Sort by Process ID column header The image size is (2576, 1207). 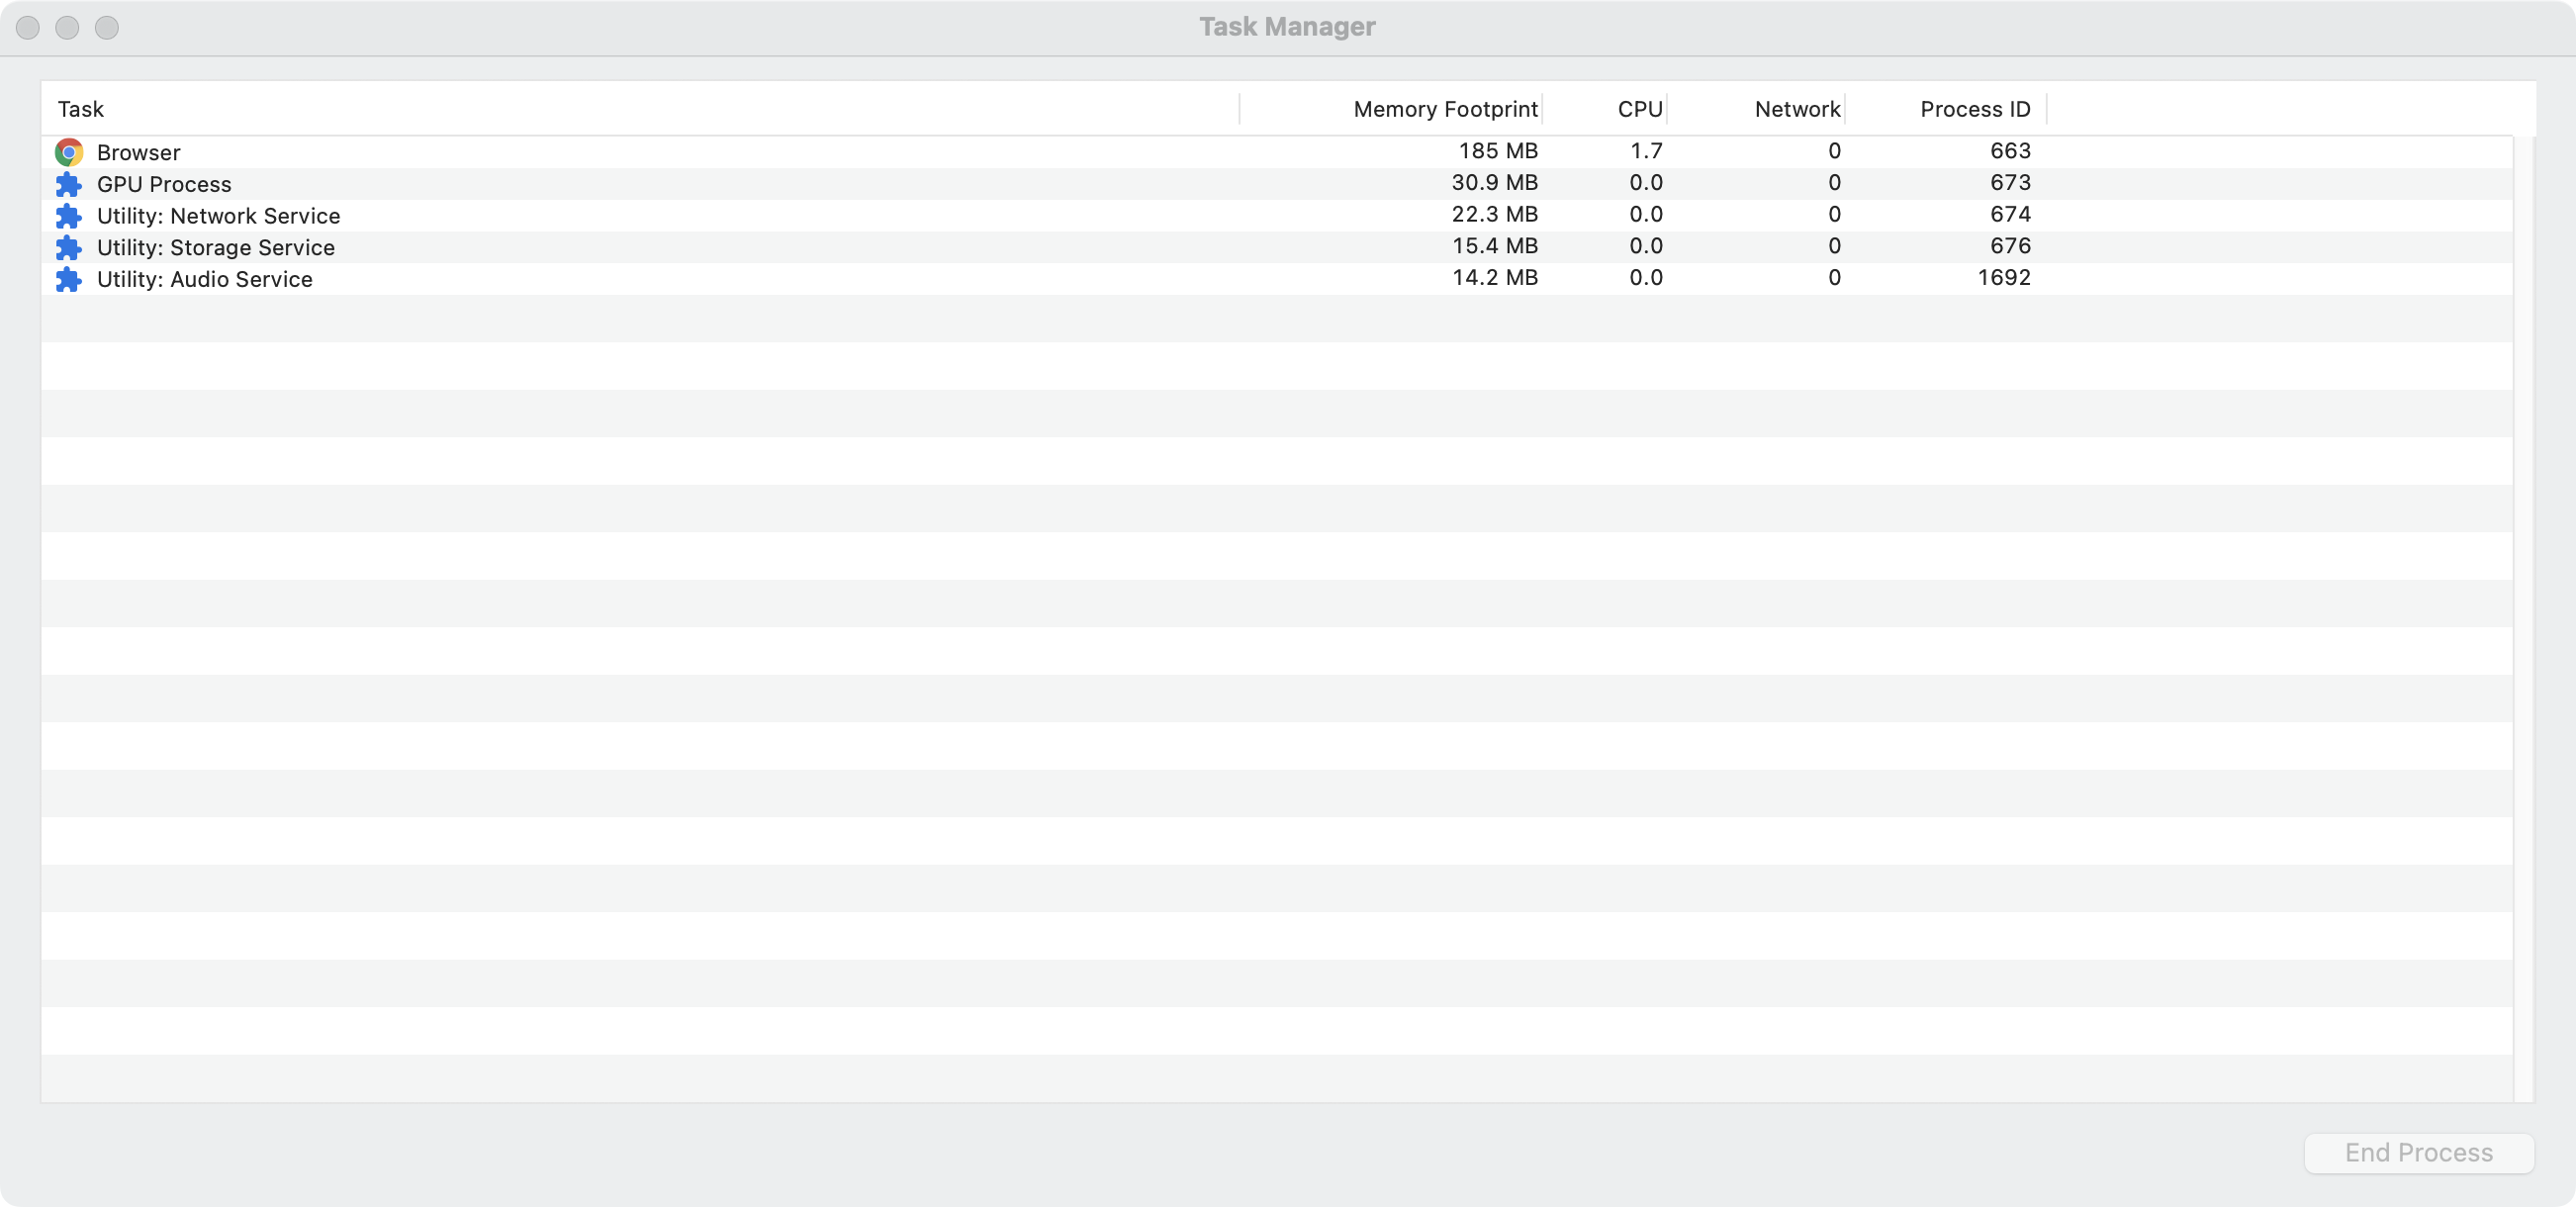click(x=1974, y=109)
